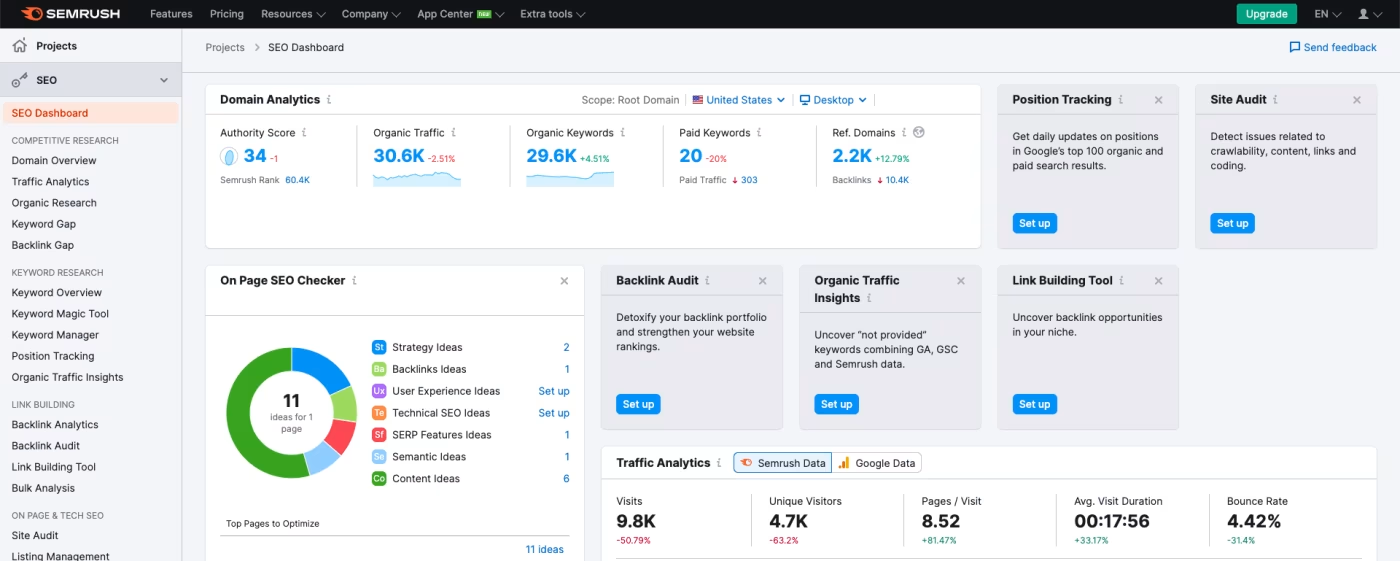This screenshot has width=1400, height=561.
Task: Click info icon next to Domain Analytics
Action: tap(329, 100)
